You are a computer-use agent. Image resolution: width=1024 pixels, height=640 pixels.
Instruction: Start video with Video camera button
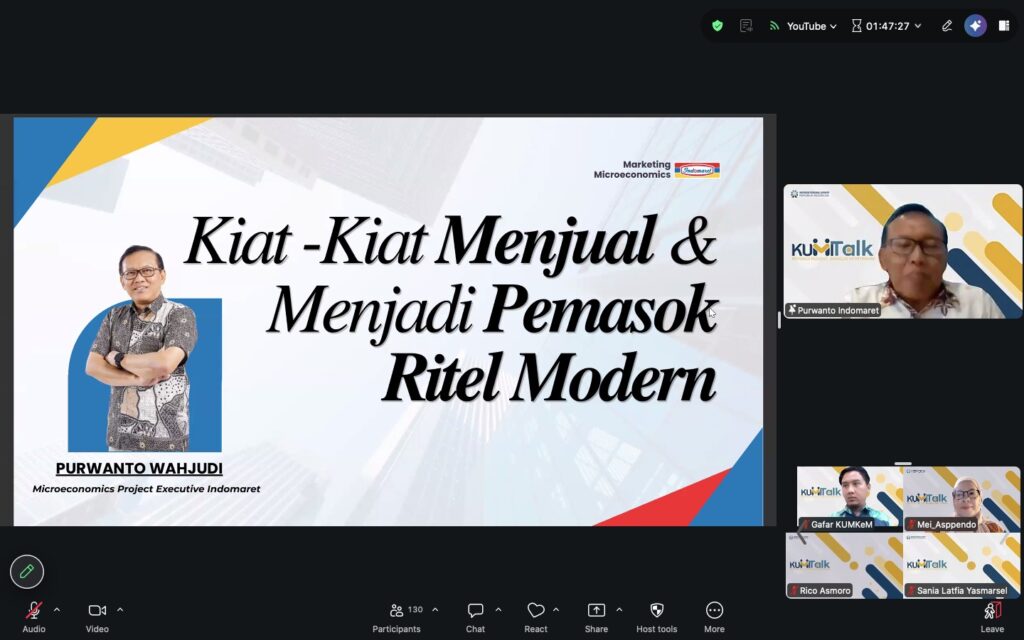97,617
